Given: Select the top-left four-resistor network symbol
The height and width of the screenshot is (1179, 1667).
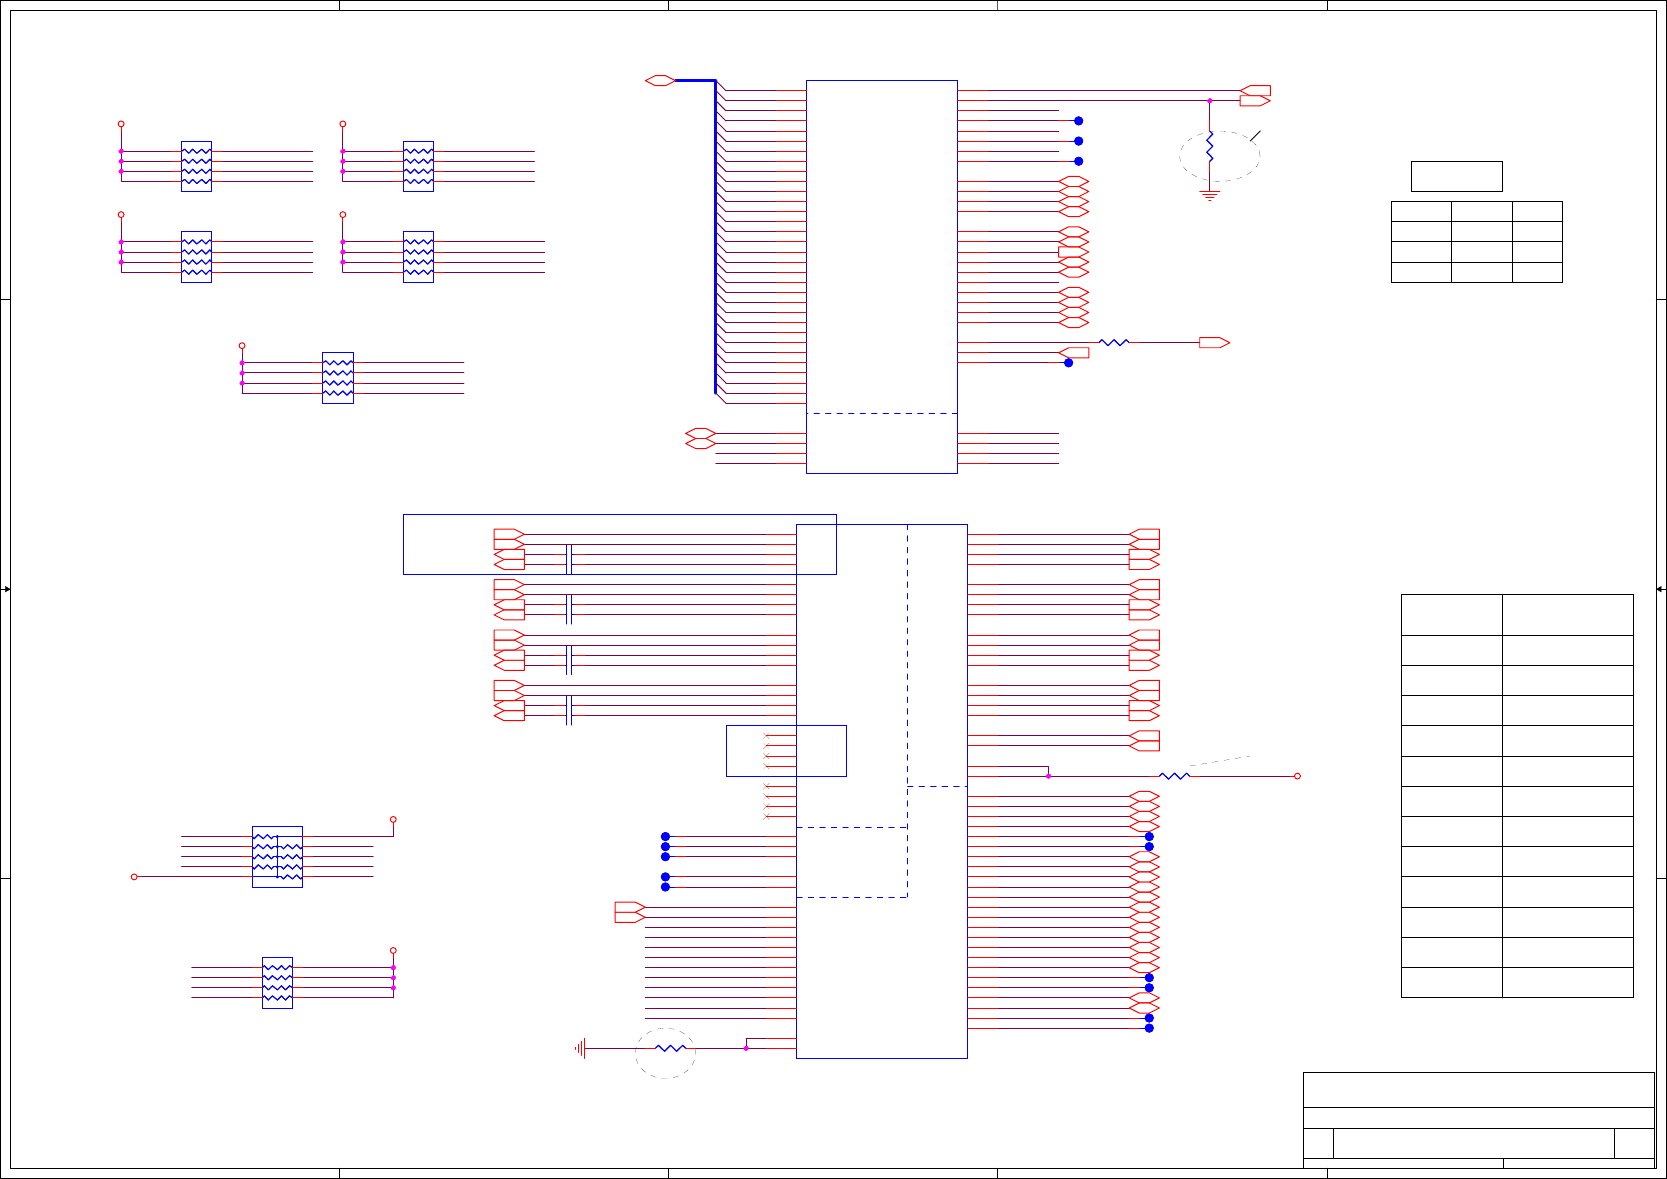Looking at the screenshot, I should [196, 166].
